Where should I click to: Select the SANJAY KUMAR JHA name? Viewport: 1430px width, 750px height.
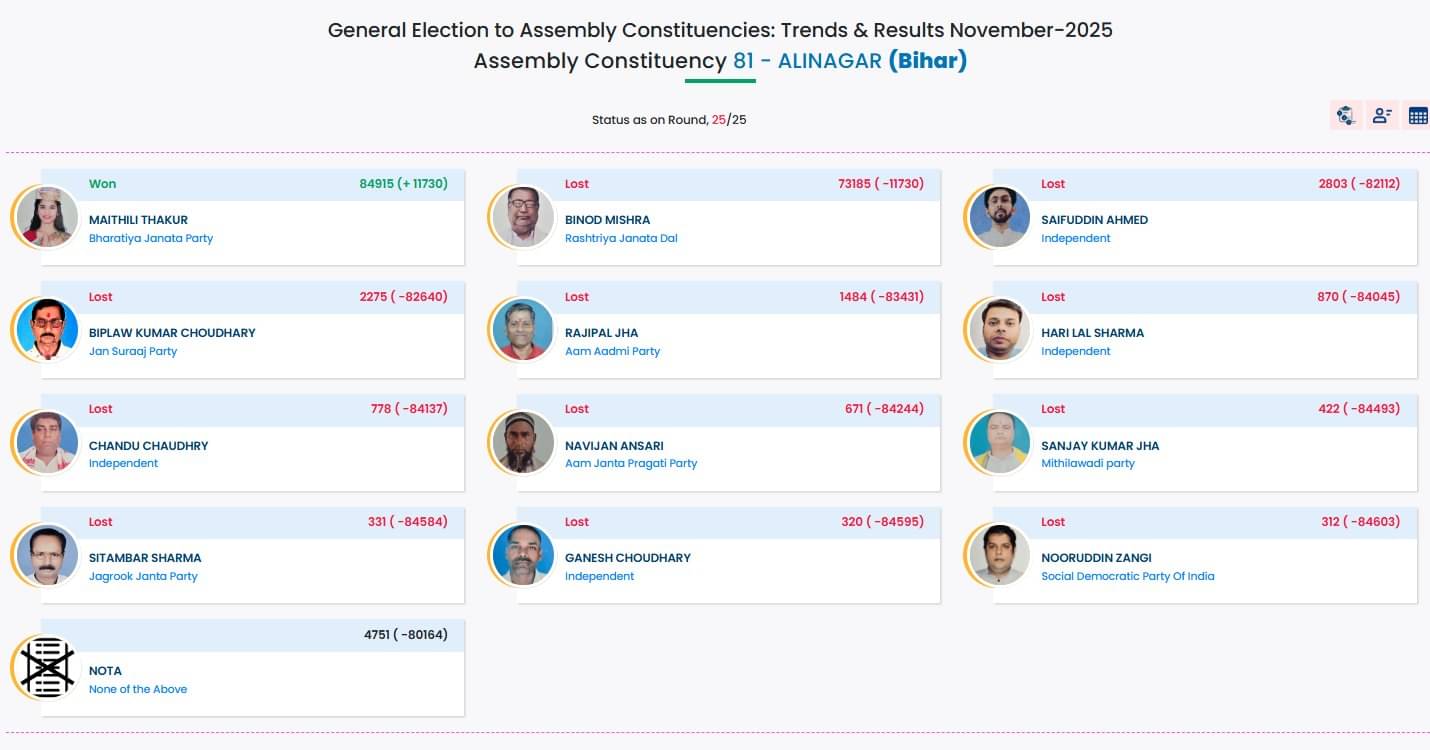click(1100, 446)
